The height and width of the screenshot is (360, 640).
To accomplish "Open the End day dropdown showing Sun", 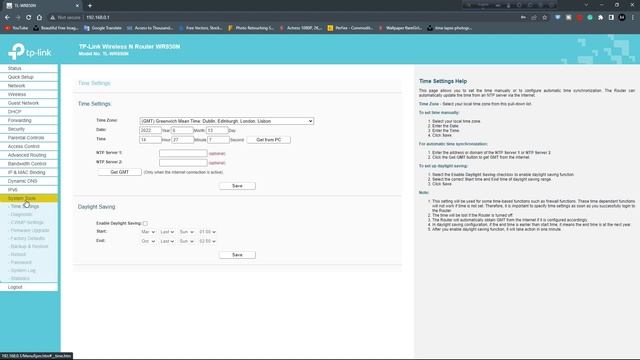I will point(187,241).
